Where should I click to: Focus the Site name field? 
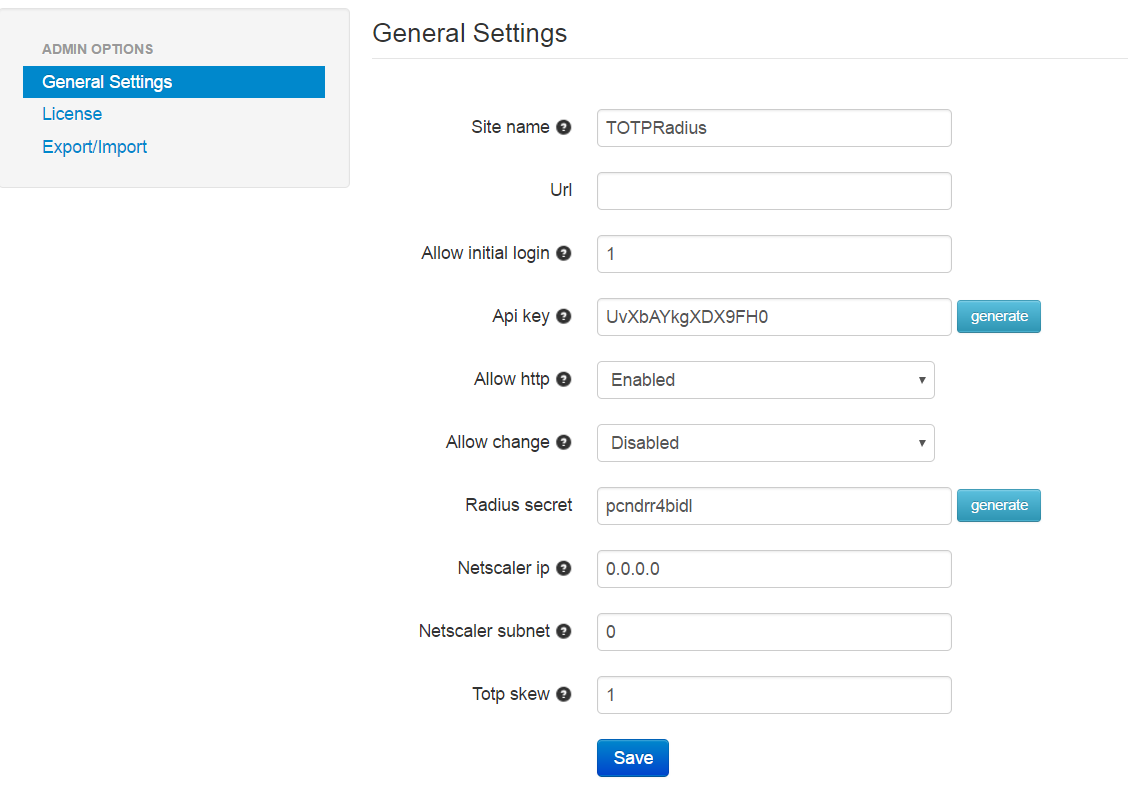pyautogui.click(x=774, y=128)
